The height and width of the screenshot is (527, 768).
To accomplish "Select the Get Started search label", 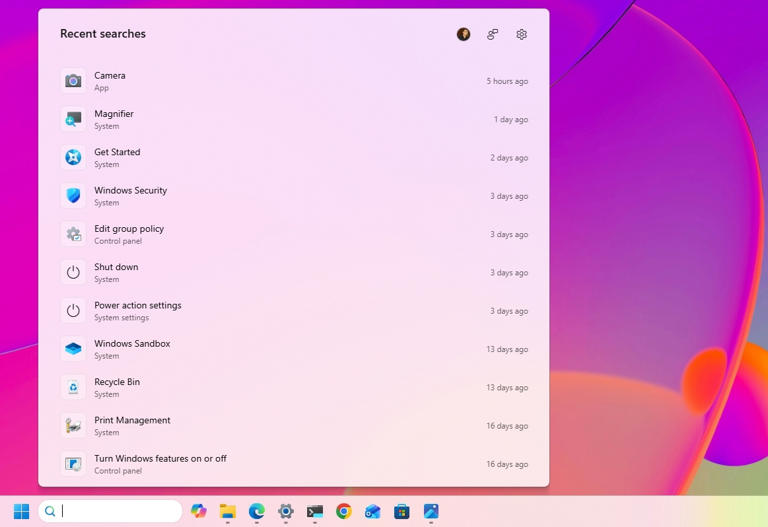I will 117,152.
